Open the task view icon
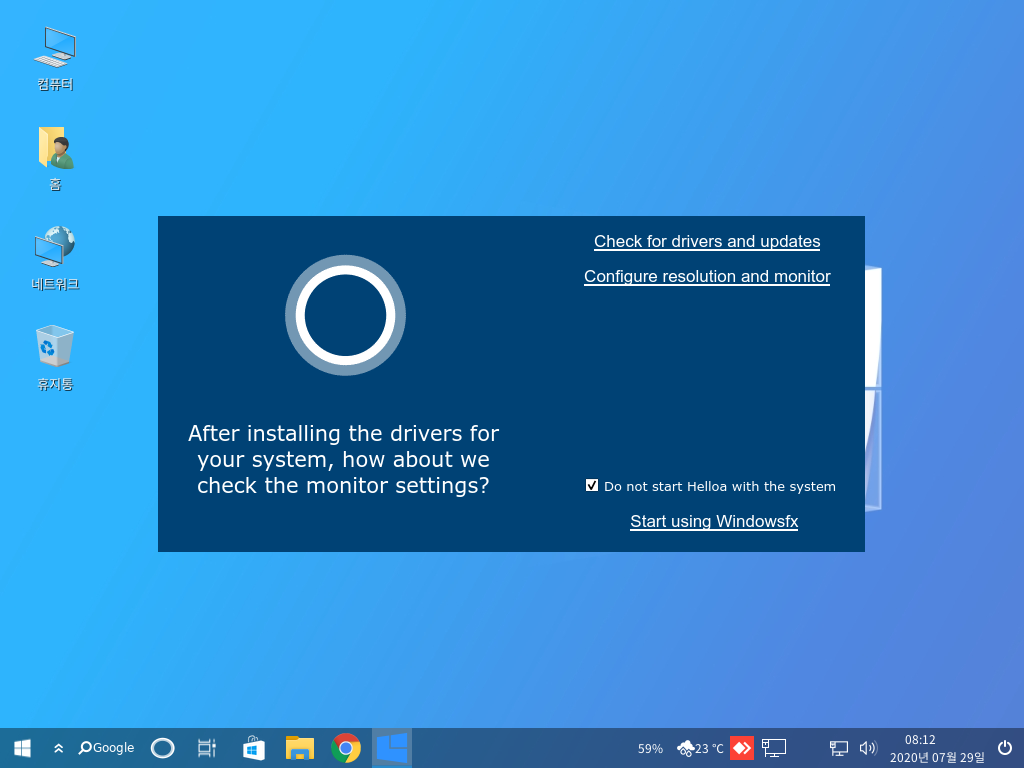The width and height of the screenshot is (1024, 768). point(206,748)
